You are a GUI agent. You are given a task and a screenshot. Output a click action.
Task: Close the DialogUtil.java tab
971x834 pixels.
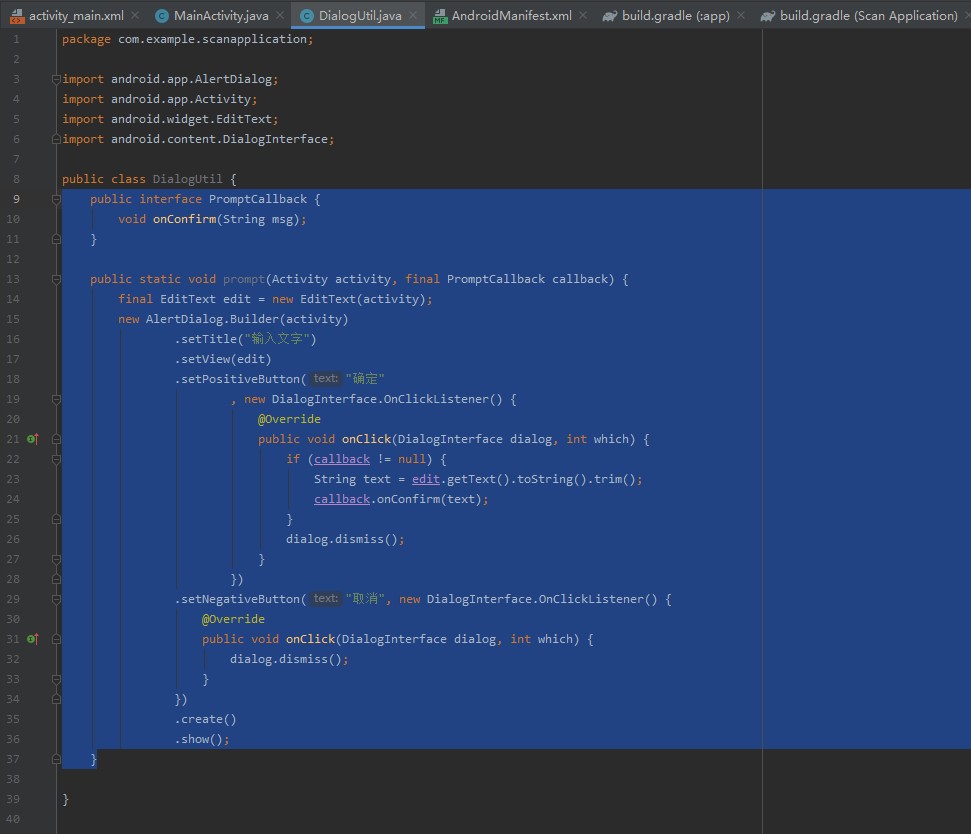point(414,16)
